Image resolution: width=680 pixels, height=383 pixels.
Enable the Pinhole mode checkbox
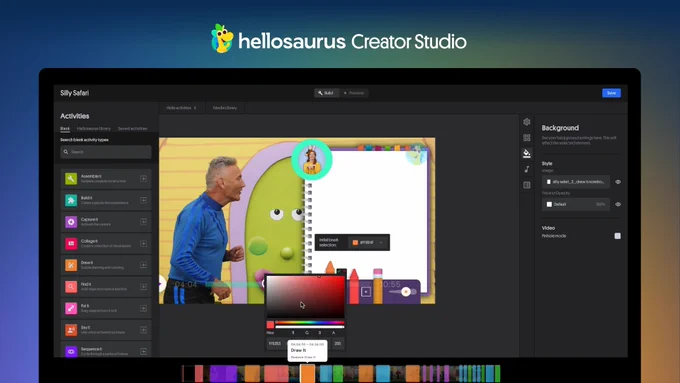click(x=618, y=236)
